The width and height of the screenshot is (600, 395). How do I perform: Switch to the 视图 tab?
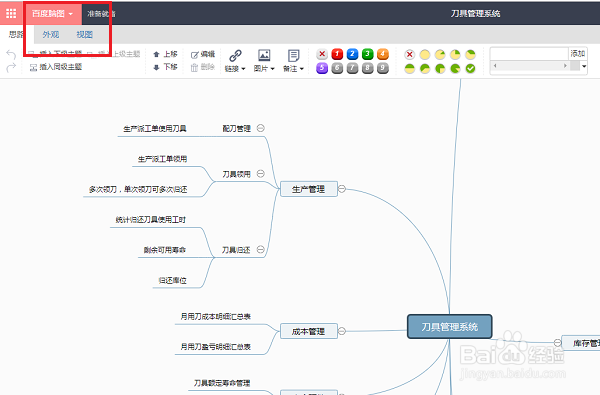click(x=84, y=34)
